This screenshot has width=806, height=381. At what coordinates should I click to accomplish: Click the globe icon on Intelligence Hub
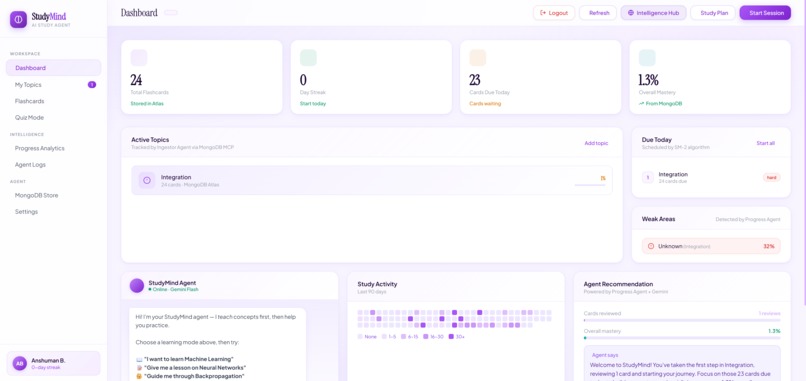(631, 13)
